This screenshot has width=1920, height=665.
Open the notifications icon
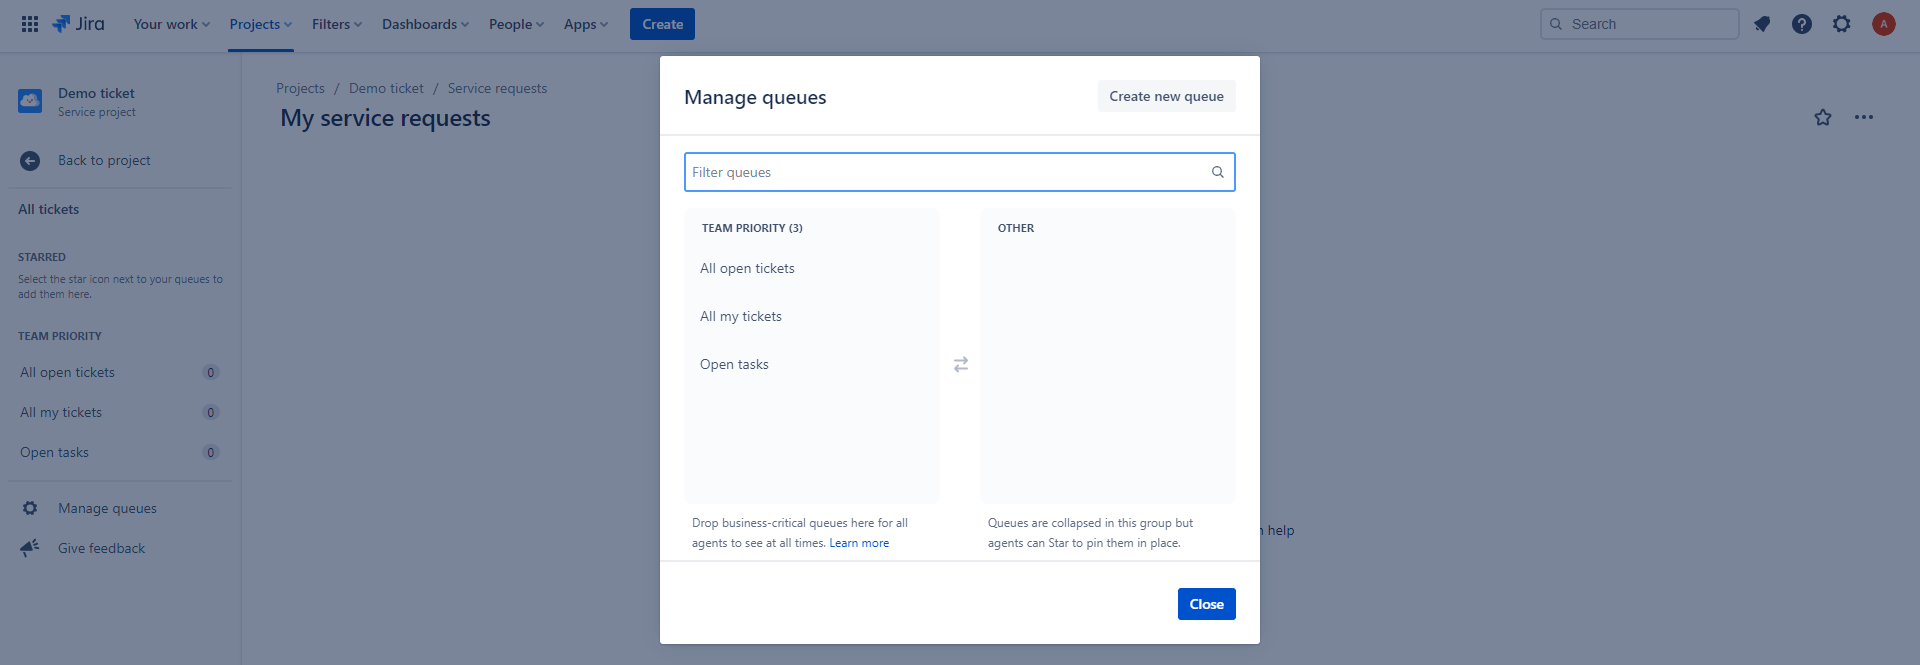[x=1762, y=24]
